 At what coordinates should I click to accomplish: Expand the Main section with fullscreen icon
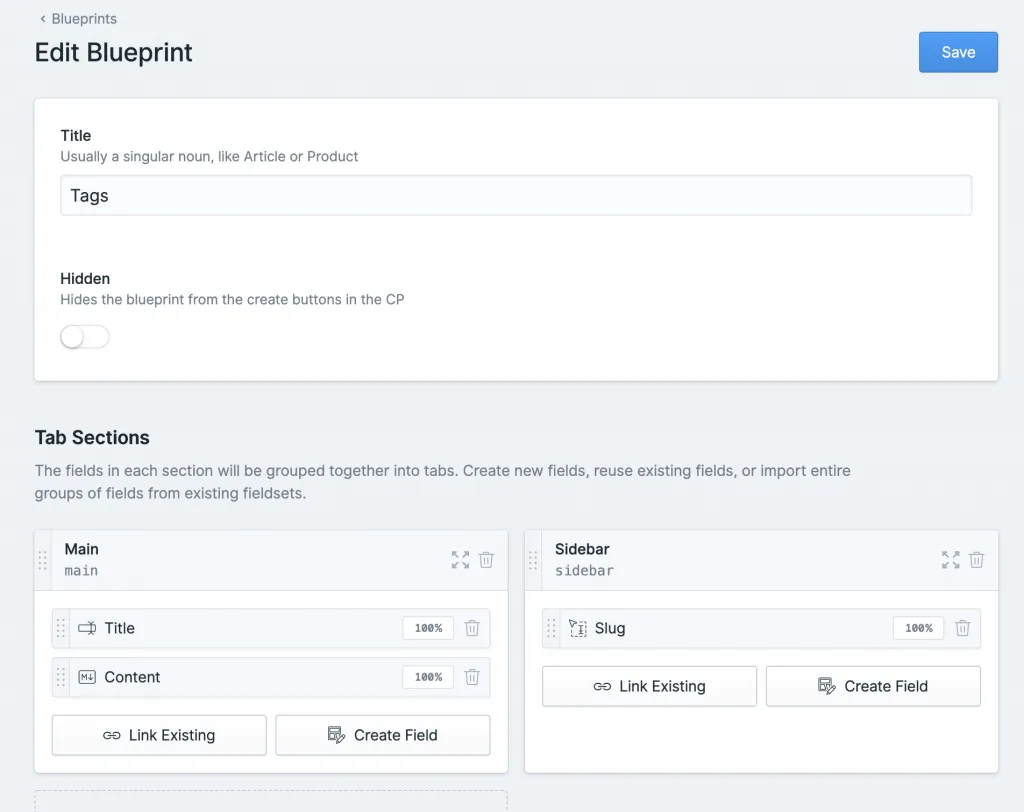tap(460, 560)
